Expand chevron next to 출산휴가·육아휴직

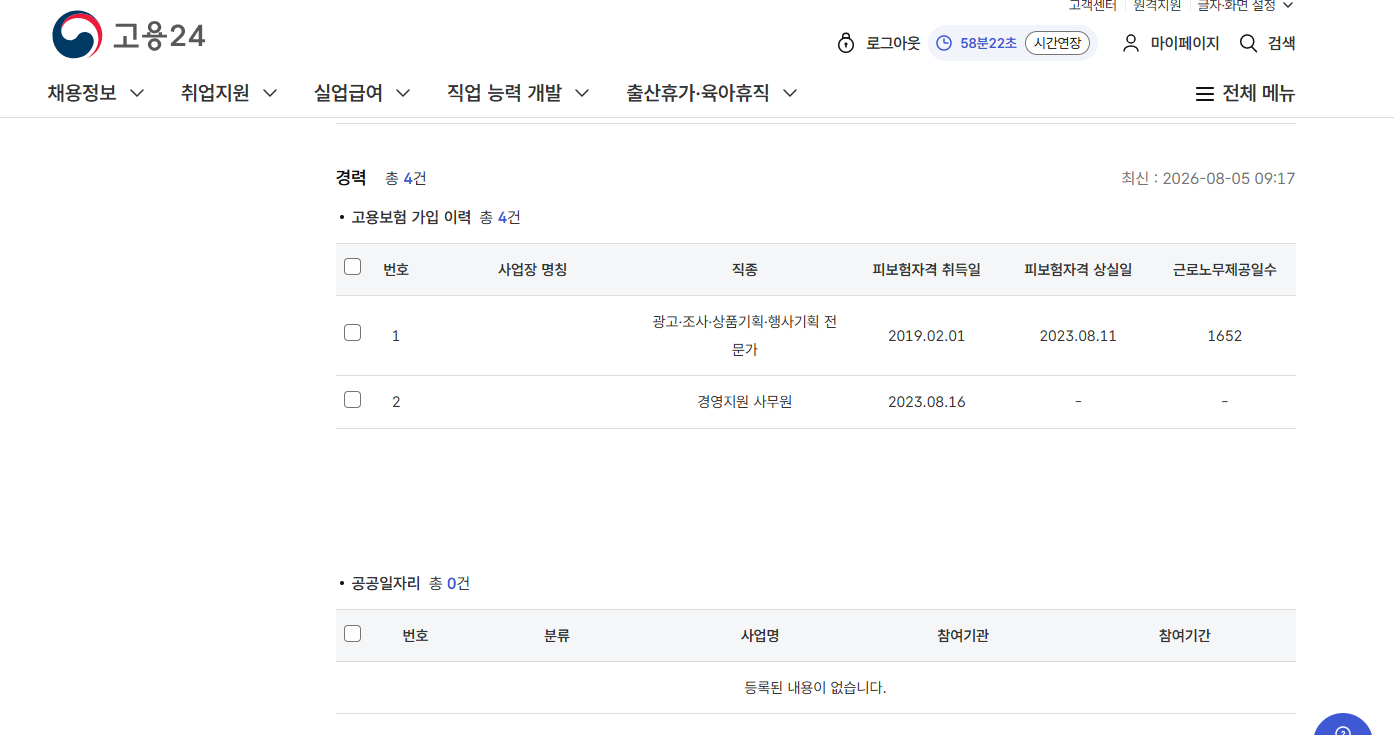[790, 93]
